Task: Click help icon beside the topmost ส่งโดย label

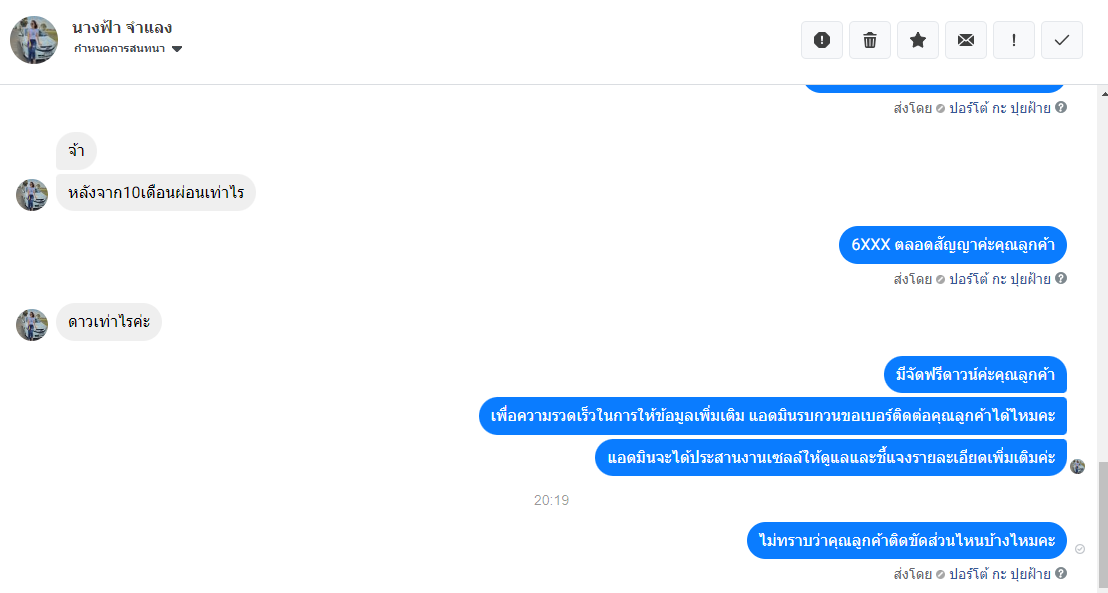Action: (1061, 107)
